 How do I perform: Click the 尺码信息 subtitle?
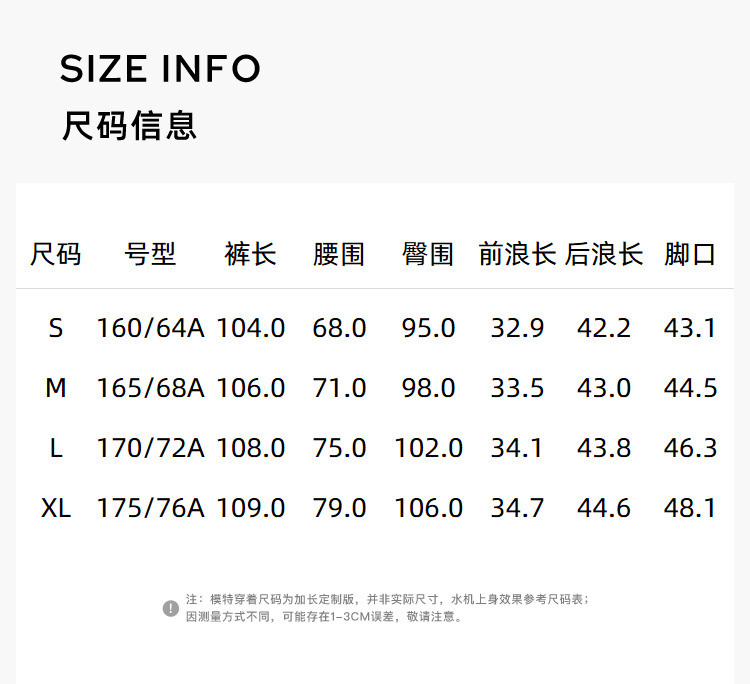click(129, 126)
